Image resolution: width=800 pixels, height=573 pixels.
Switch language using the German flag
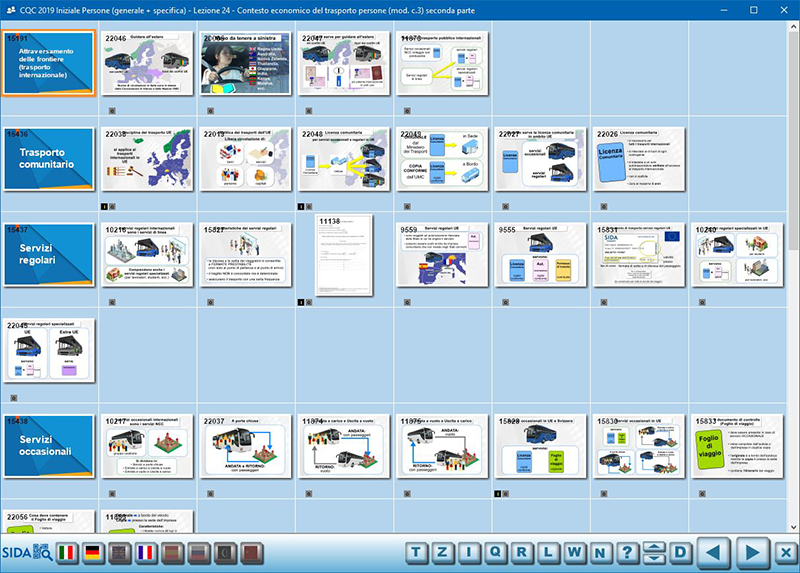94,552
